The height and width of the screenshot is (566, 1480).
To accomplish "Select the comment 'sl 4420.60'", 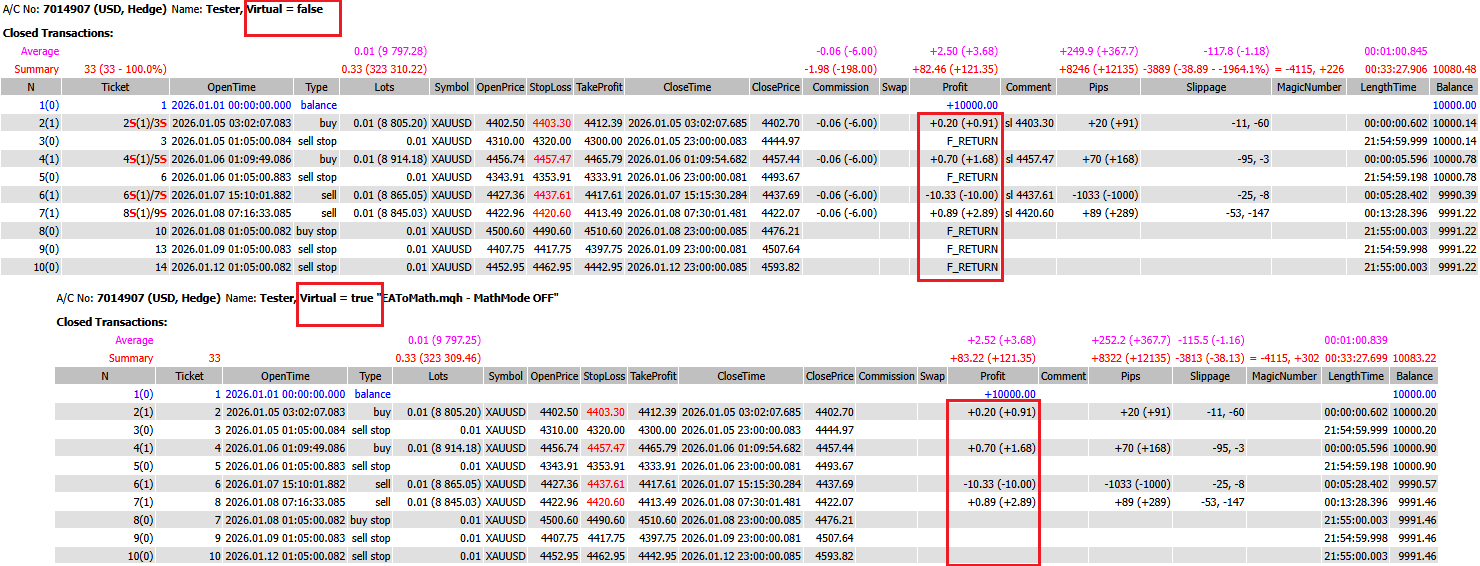I will (x=1030, y=213).
